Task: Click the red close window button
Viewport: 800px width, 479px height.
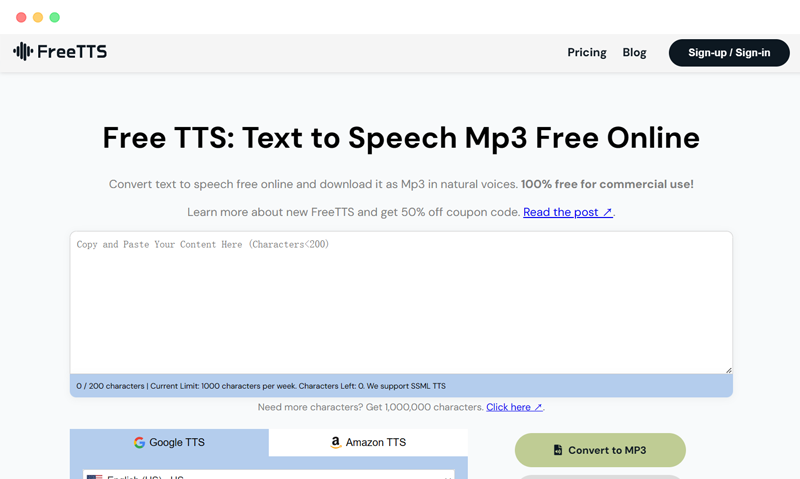Action: (x=21, y=17)
